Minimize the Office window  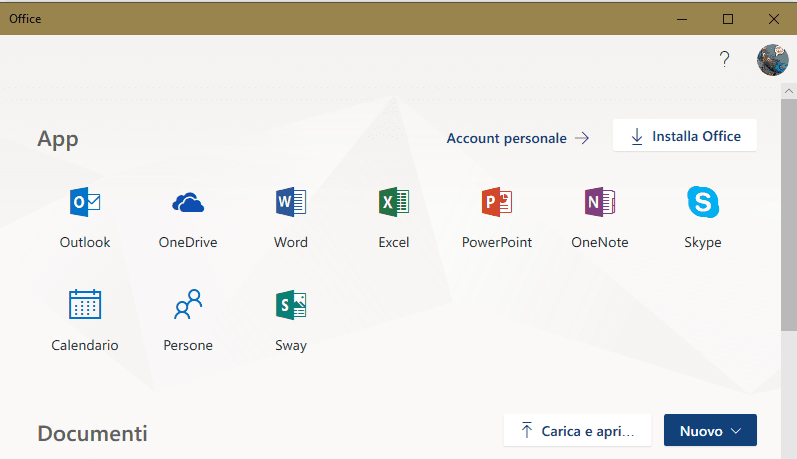[682, 18]
